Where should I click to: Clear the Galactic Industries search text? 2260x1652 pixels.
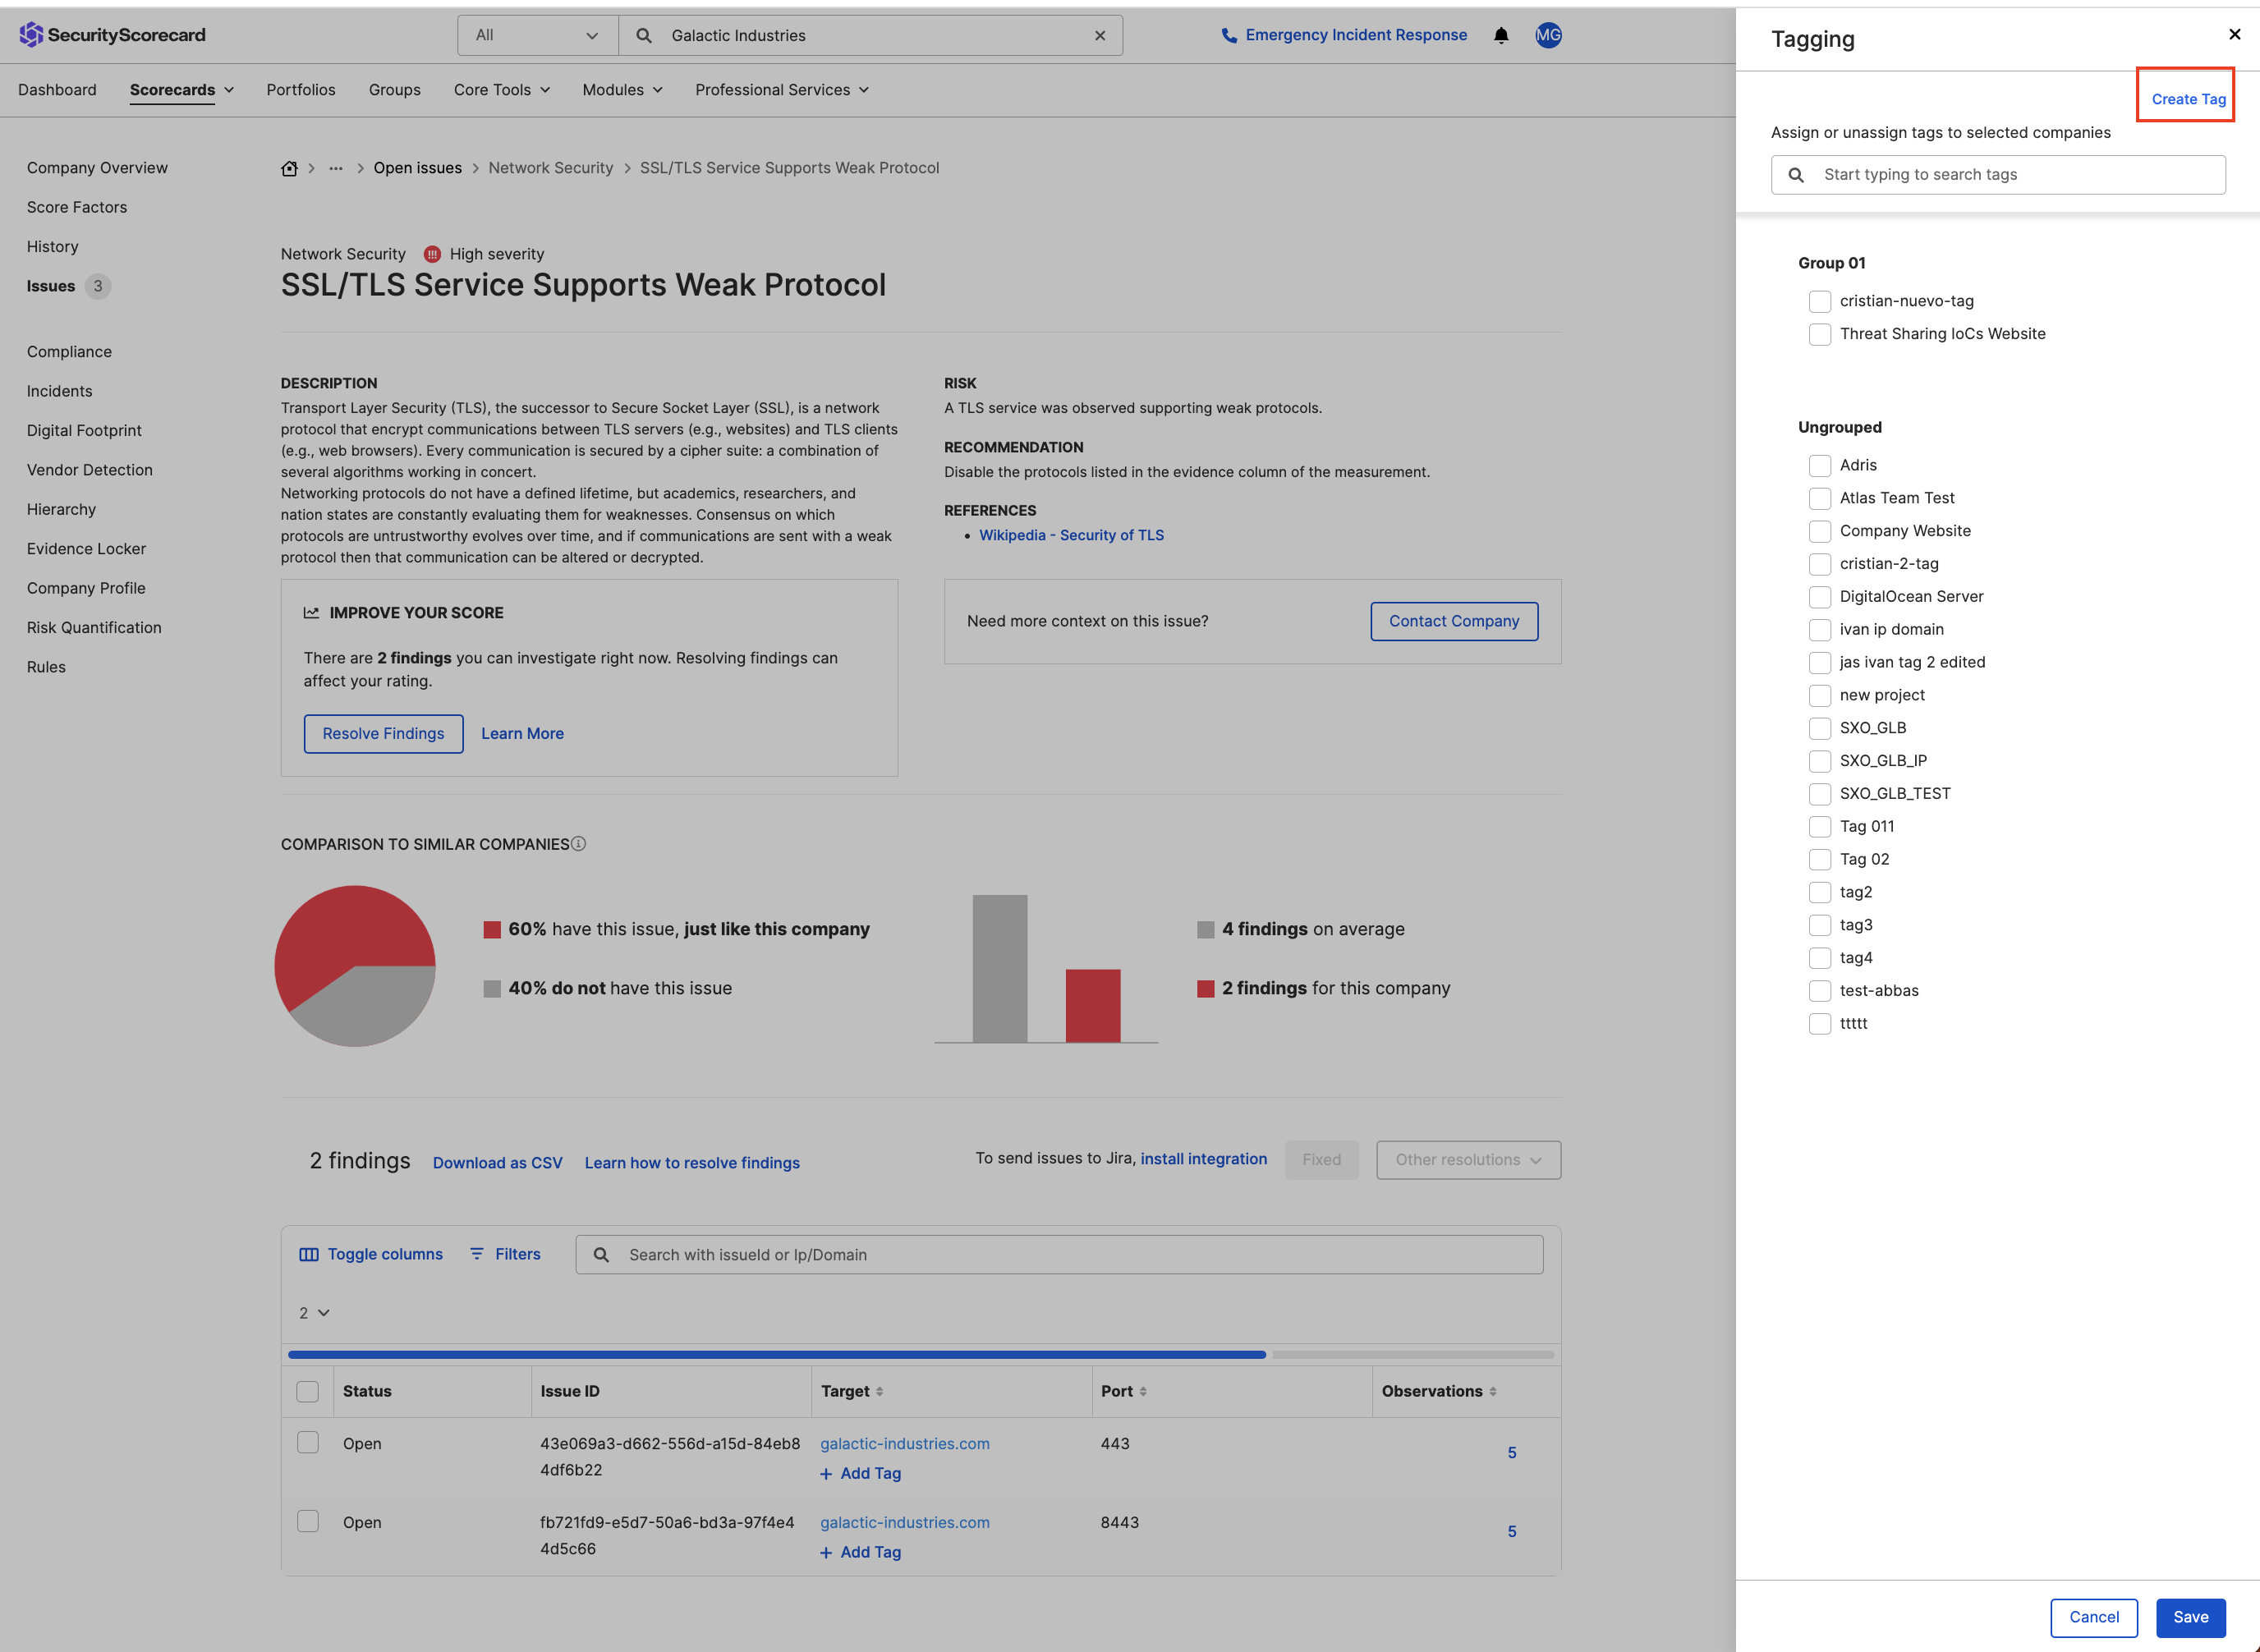tap(1100, 36)
